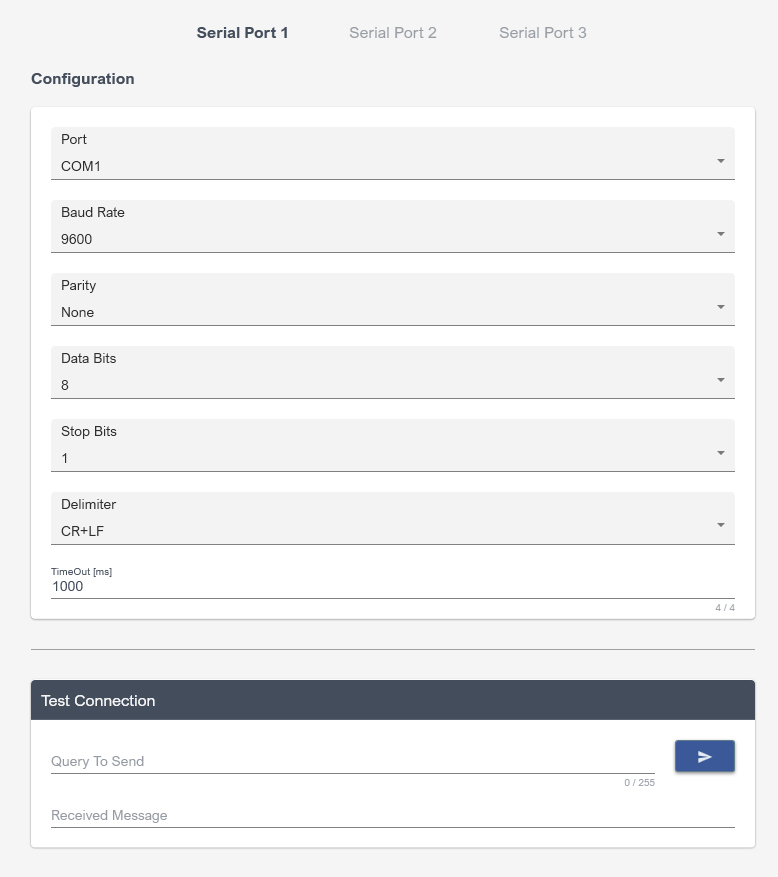Viewport: 778px width, 877px height.
Task: Click the None parity value
Action: pos(78,312)
